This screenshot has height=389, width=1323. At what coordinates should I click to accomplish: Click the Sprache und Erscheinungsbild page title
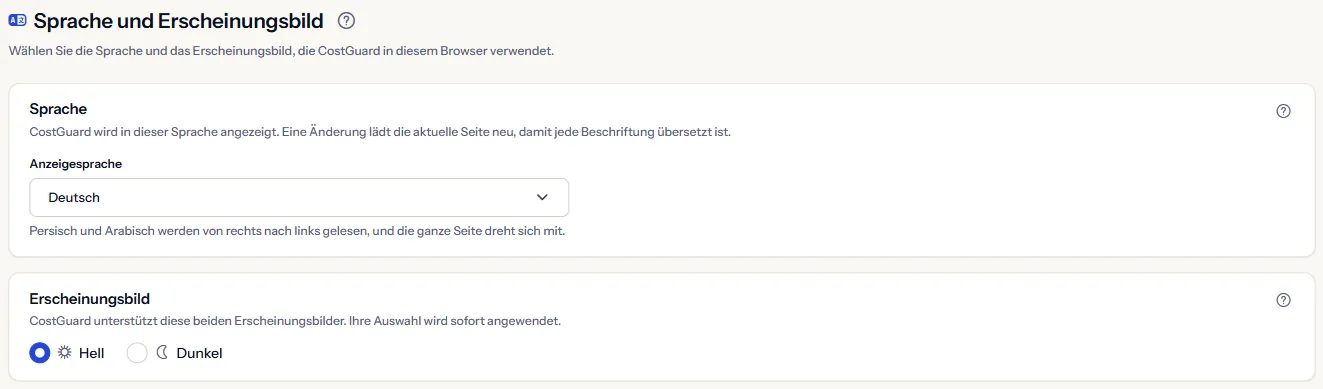tap(179, 20)
